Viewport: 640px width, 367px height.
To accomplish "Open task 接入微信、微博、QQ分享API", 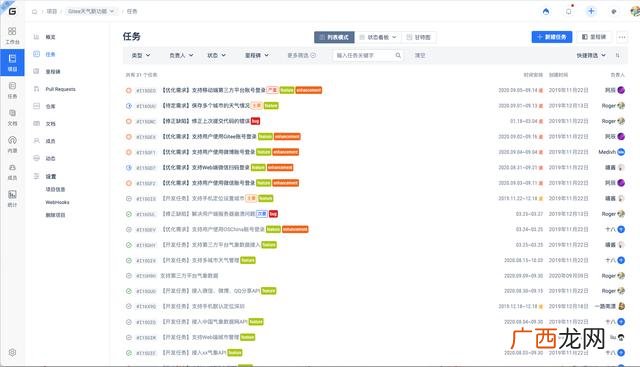I will tap(211, 291).
